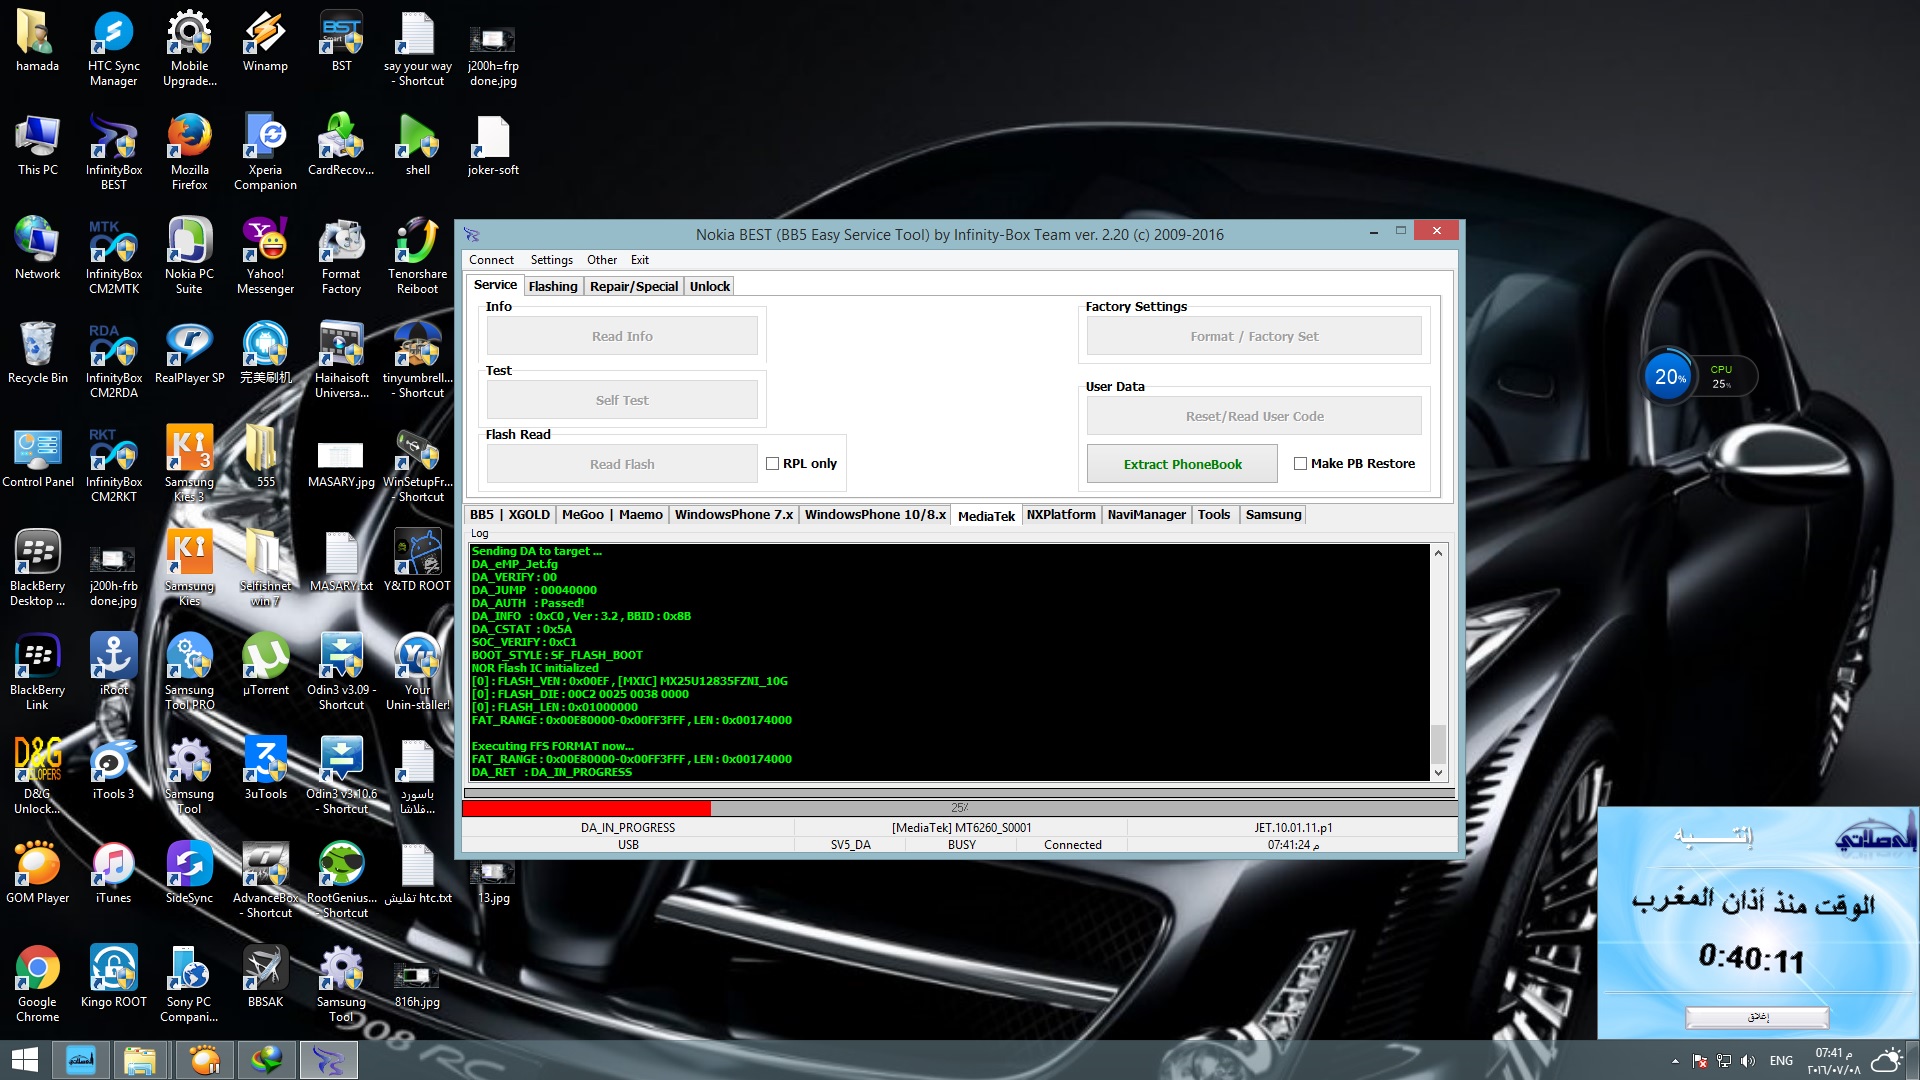Viewport: 1920px width, 1080px height.
Task: Click the Format / Factory Set button
Action: (1254, 336)
